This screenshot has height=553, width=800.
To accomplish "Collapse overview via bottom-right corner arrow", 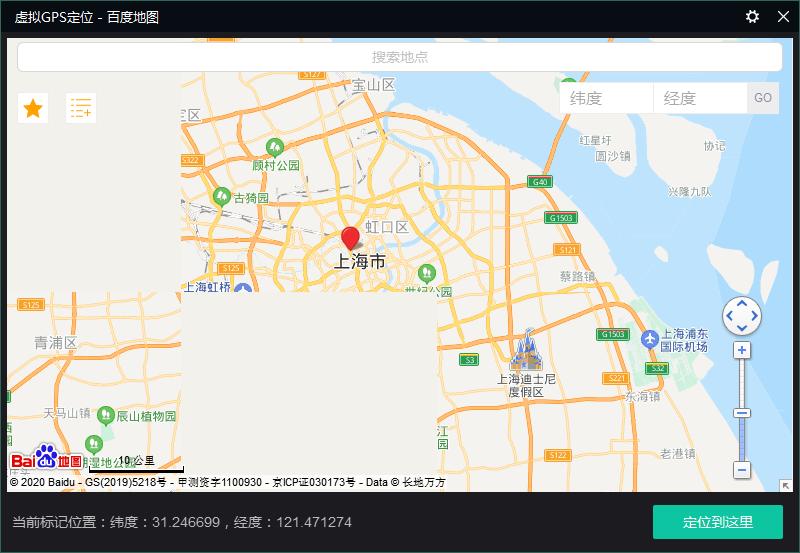I will tap(786, 486).
